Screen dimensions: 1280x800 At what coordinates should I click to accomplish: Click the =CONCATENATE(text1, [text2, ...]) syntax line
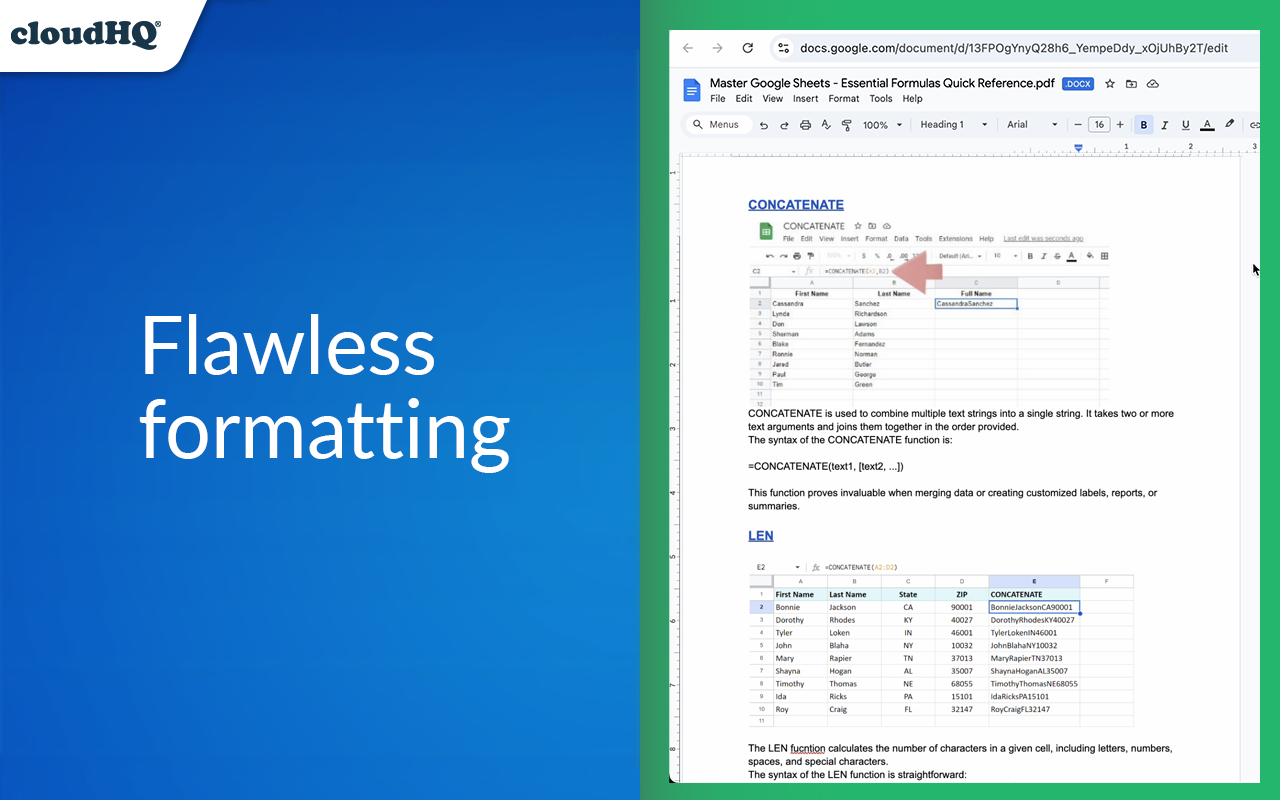tap(826, 466)
